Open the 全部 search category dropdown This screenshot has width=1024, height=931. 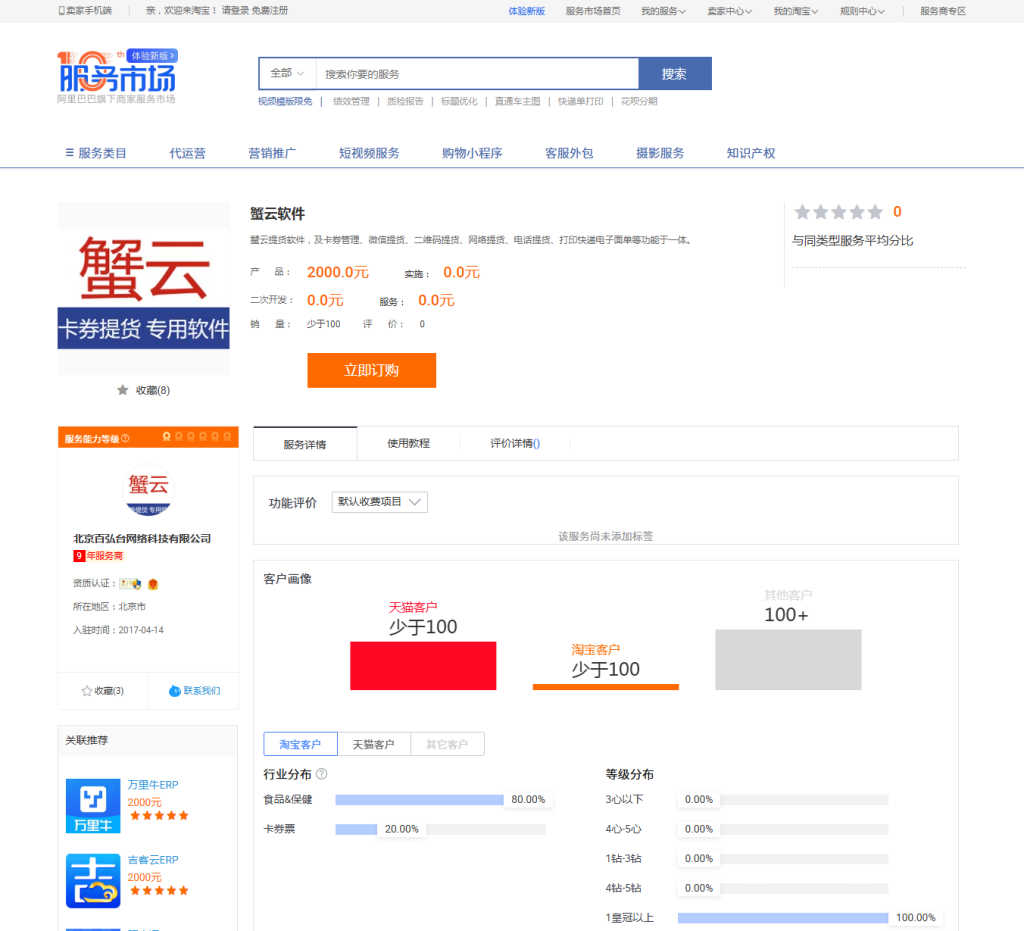(287, 73)
